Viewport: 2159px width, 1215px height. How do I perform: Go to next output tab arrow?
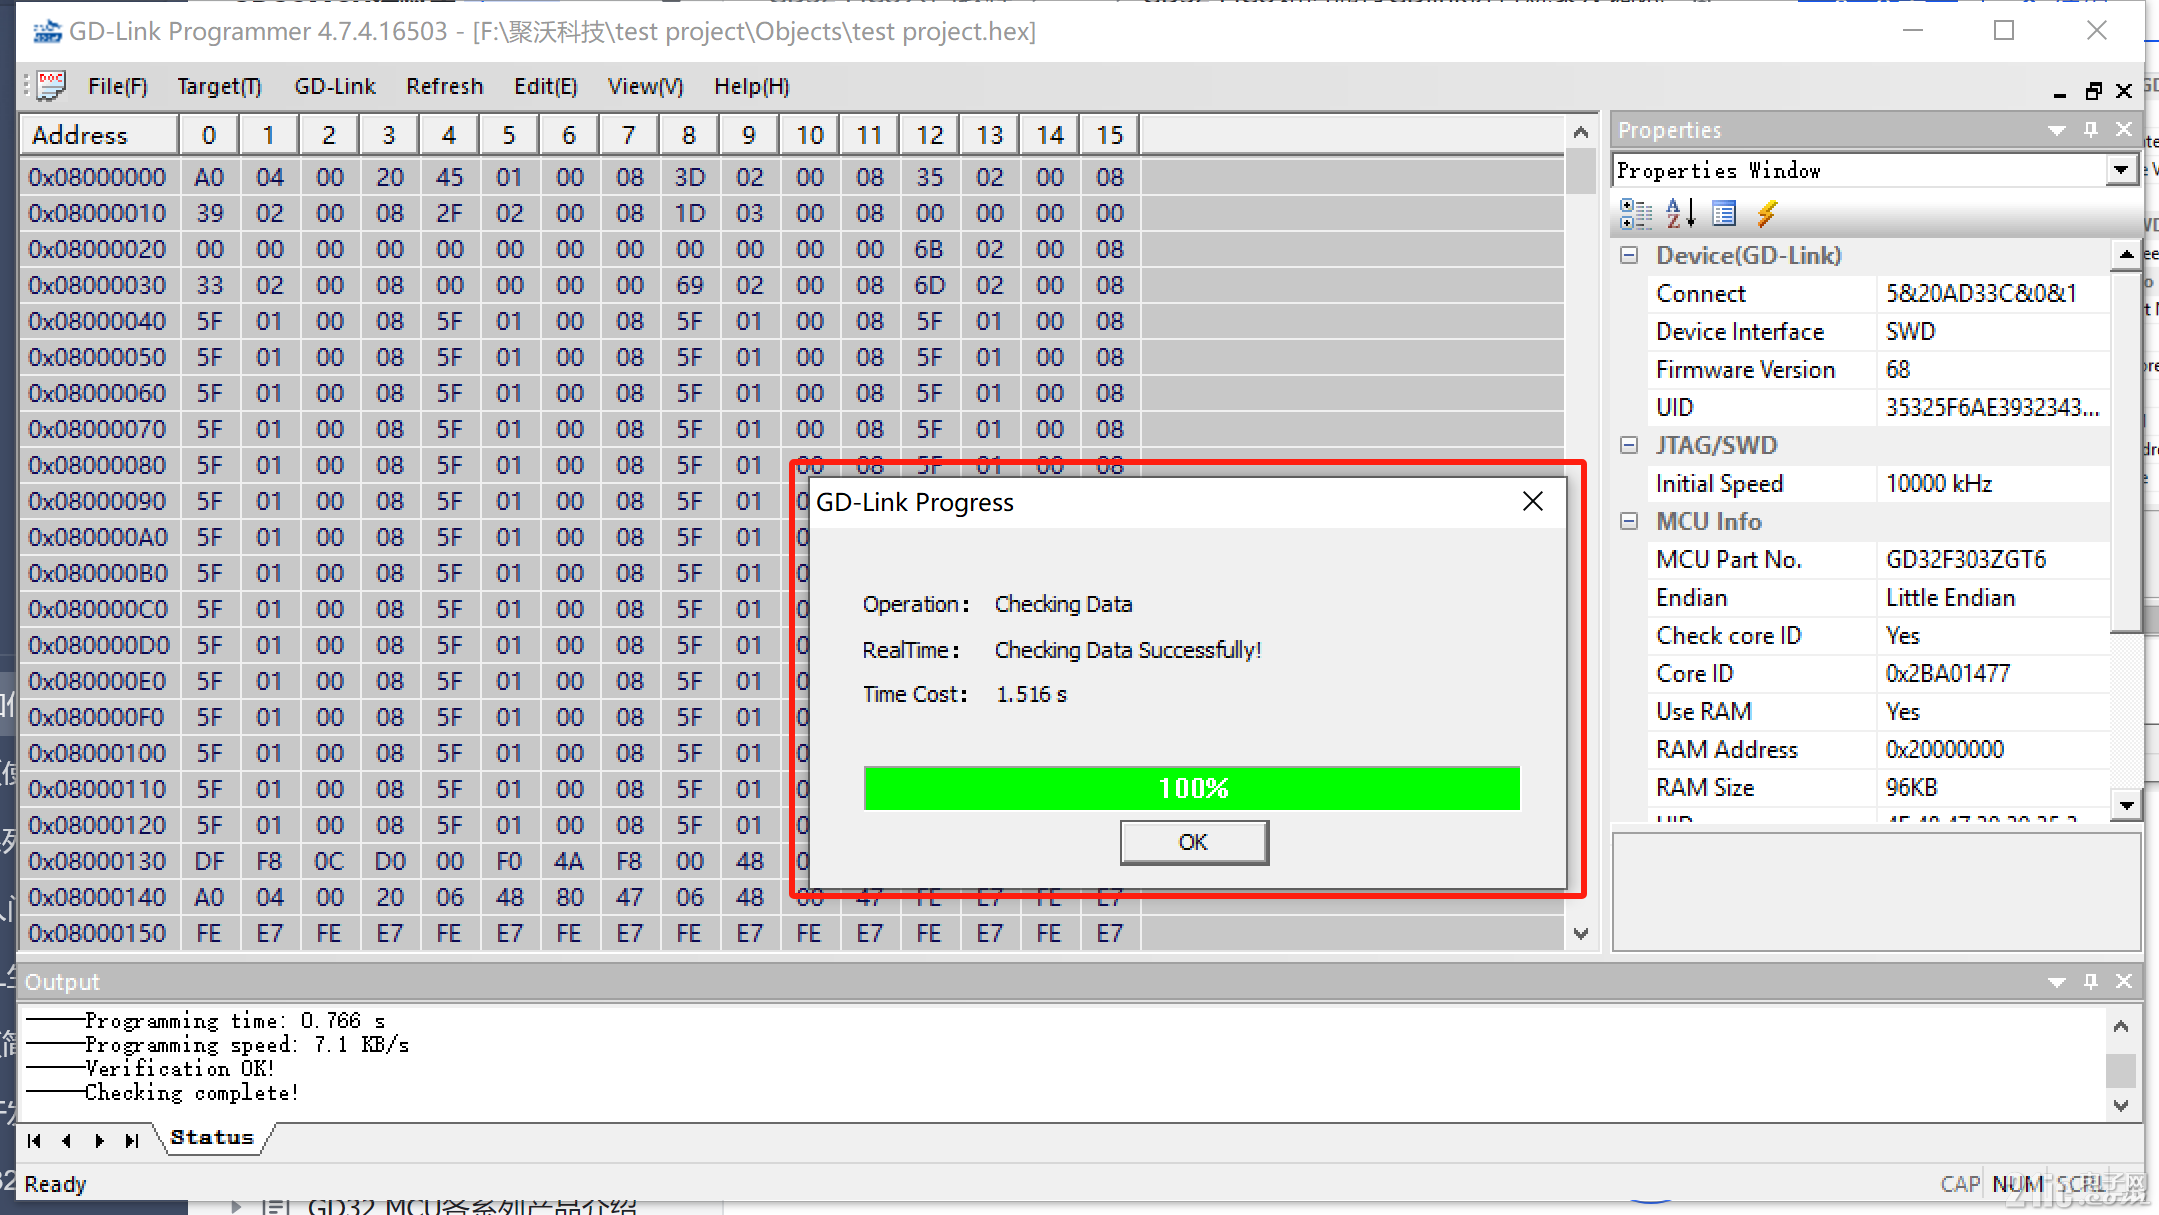tap(99, 1140)
